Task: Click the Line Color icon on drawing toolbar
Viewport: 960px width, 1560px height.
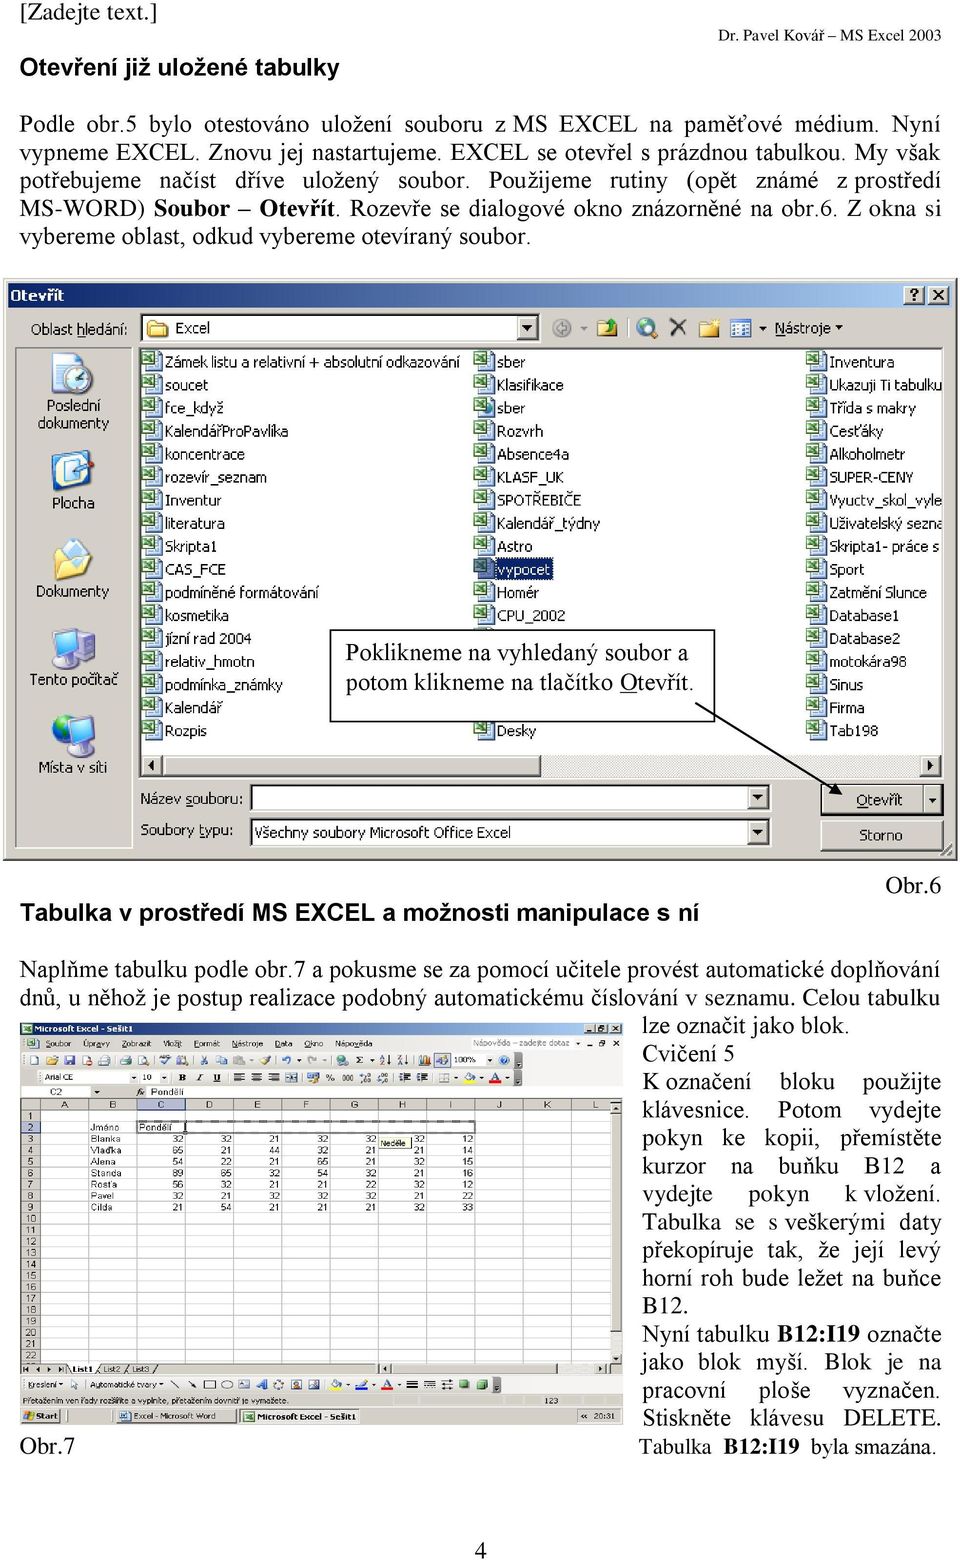Action: [x=360, y=1385]
